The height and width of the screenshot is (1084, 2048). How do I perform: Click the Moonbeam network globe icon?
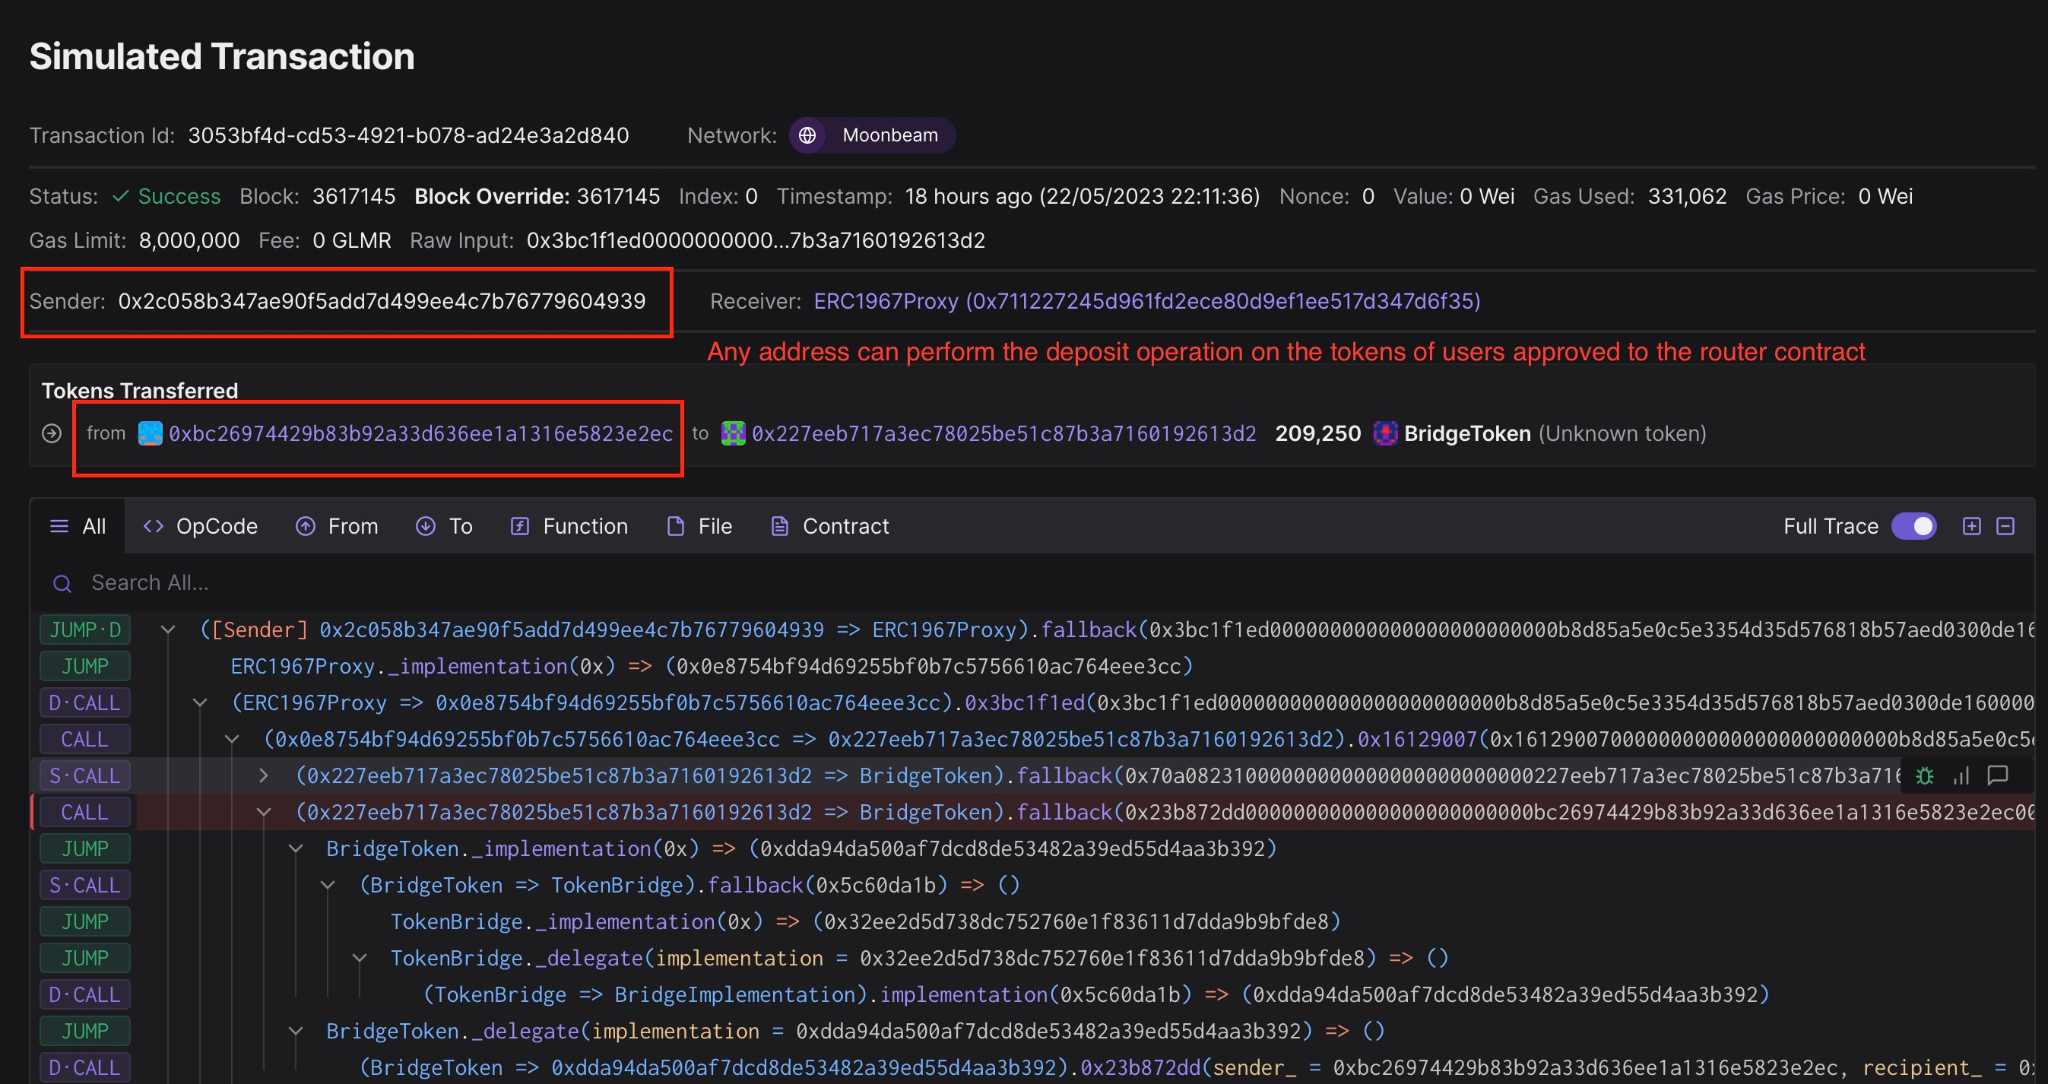tap(808, 135)
